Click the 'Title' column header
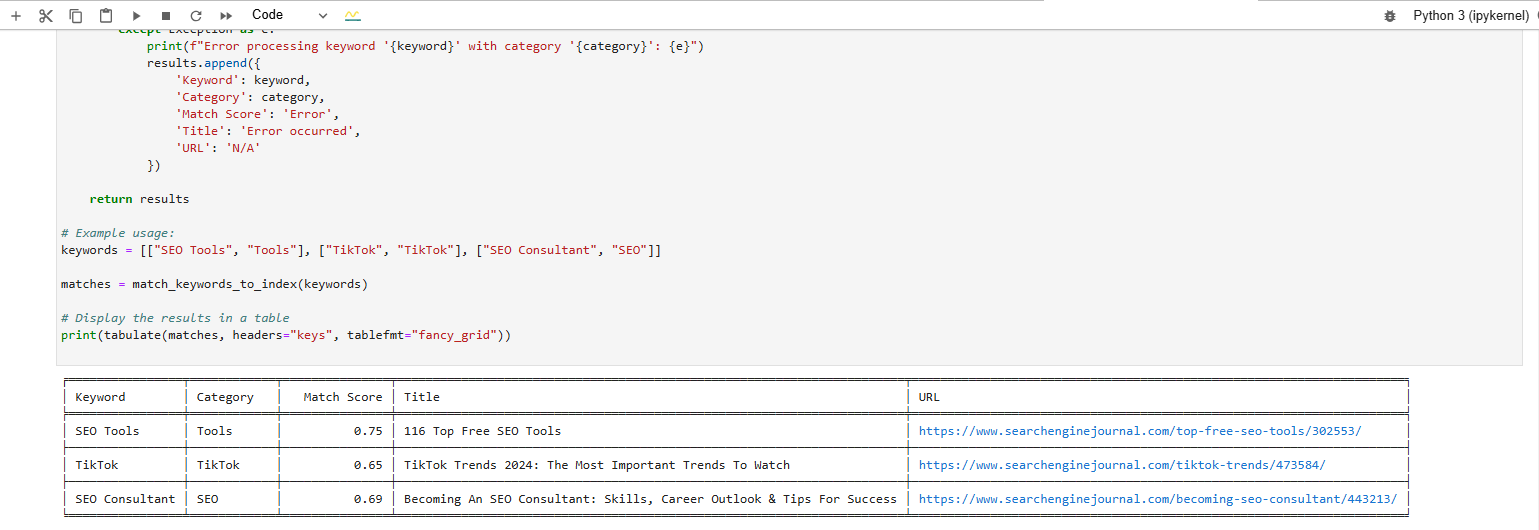This screenshot has height=530, width=1539. 422,397
